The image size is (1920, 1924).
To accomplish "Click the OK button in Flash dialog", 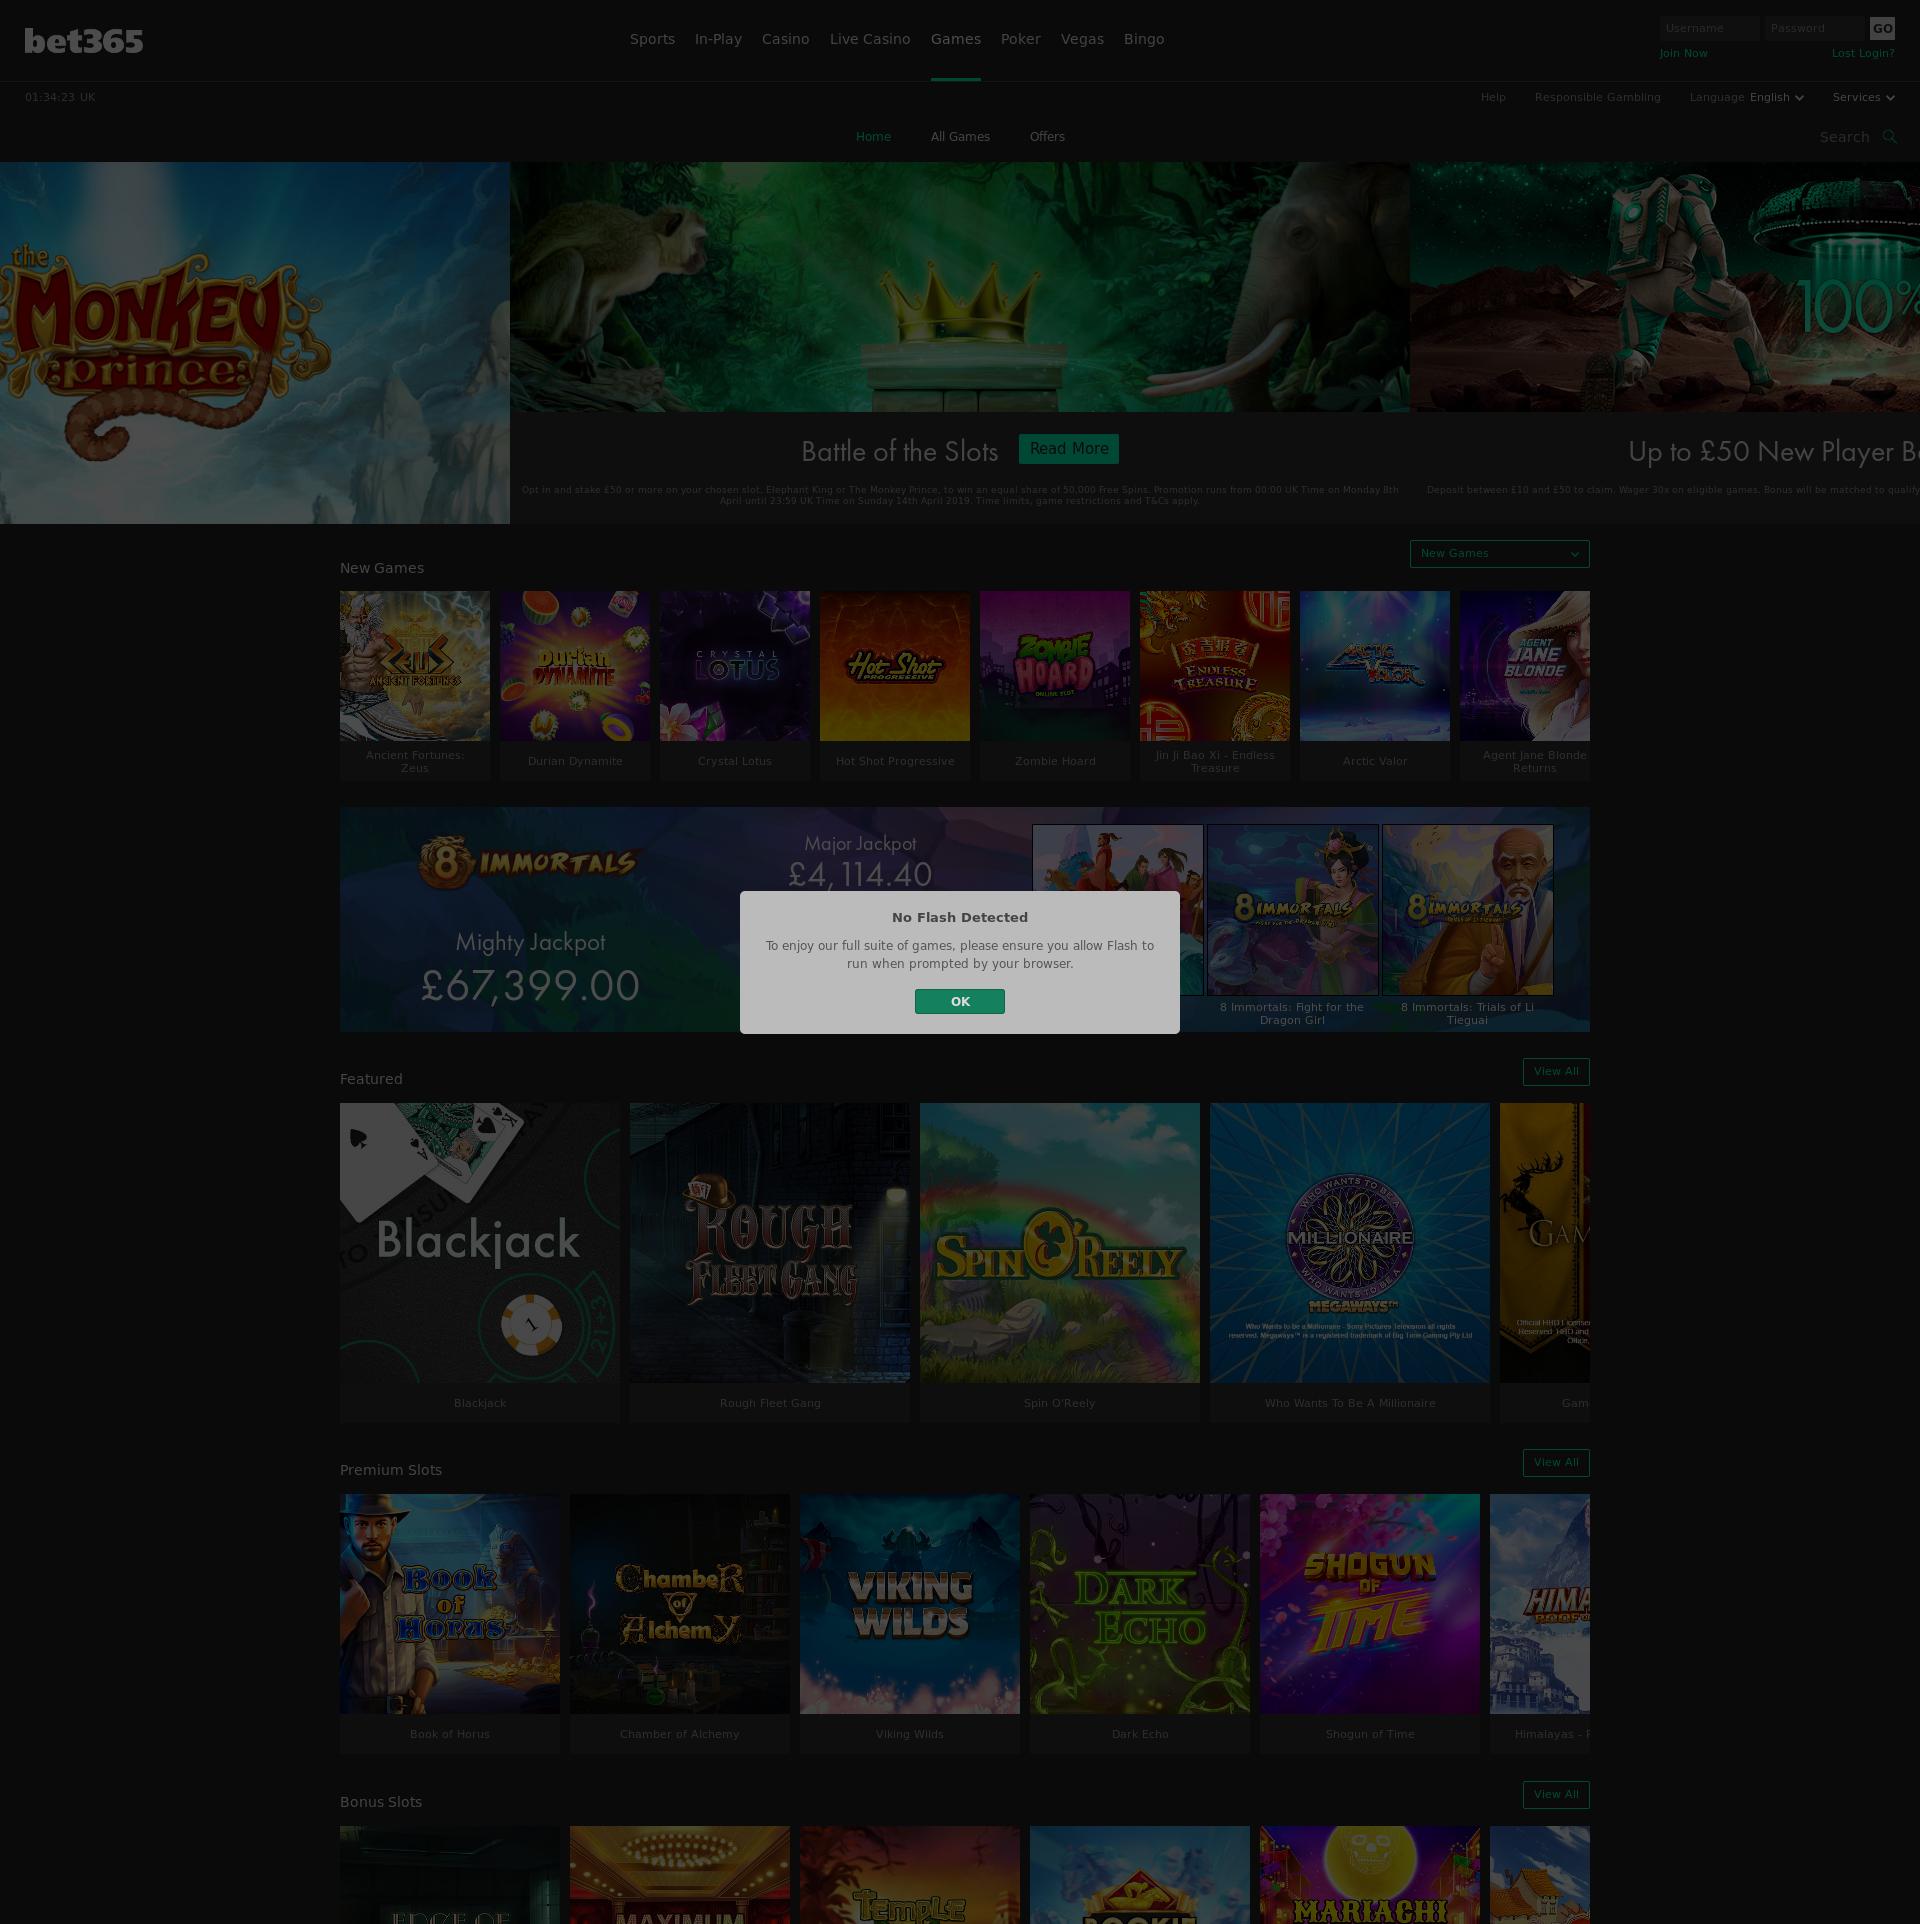I will [x=959, y=1001].
